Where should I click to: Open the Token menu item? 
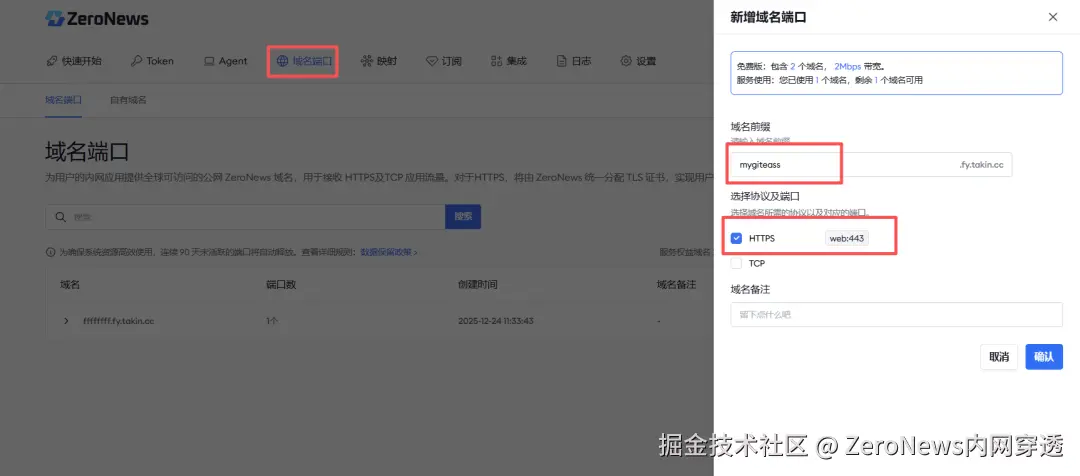pyautogui.click(x=152, y=61)
